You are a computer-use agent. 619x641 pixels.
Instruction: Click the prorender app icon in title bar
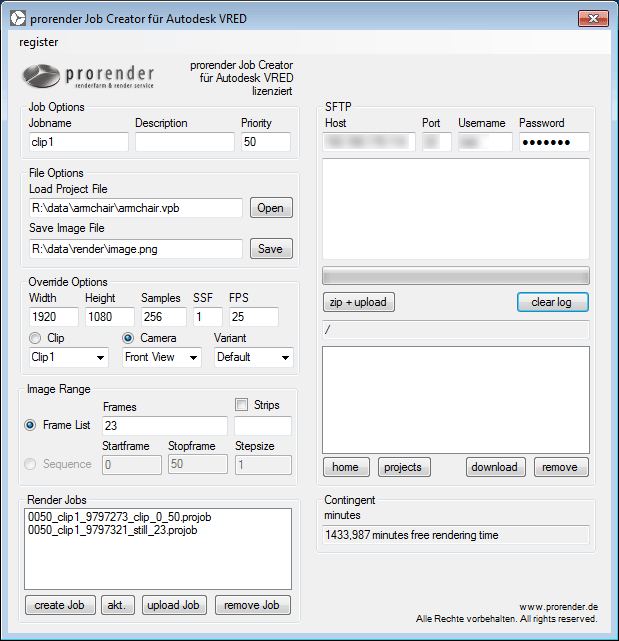pyautogui.click(x=18, y=18)
